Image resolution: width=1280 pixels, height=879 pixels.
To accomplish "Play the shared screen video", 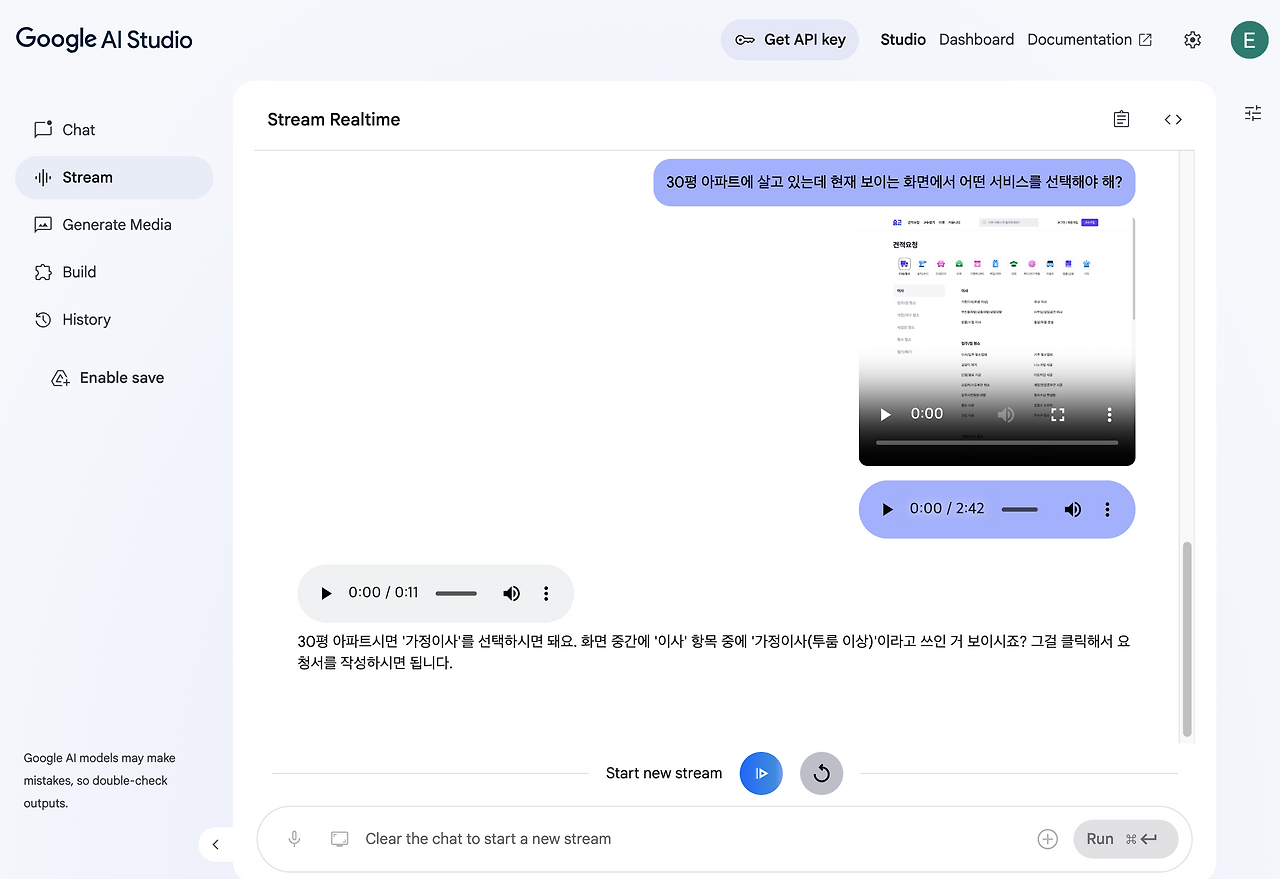I will (x=885, y=414).
